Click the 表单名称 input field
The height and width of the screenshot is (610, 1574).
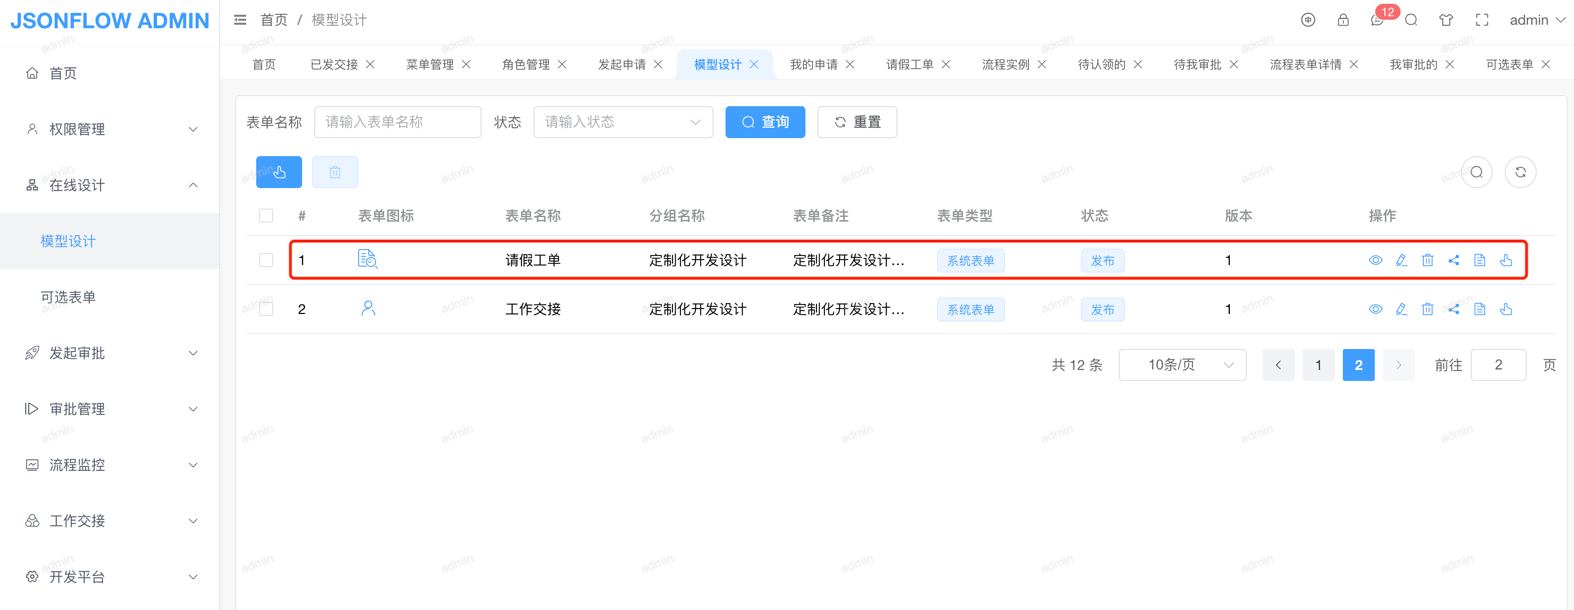coord(397,122)
